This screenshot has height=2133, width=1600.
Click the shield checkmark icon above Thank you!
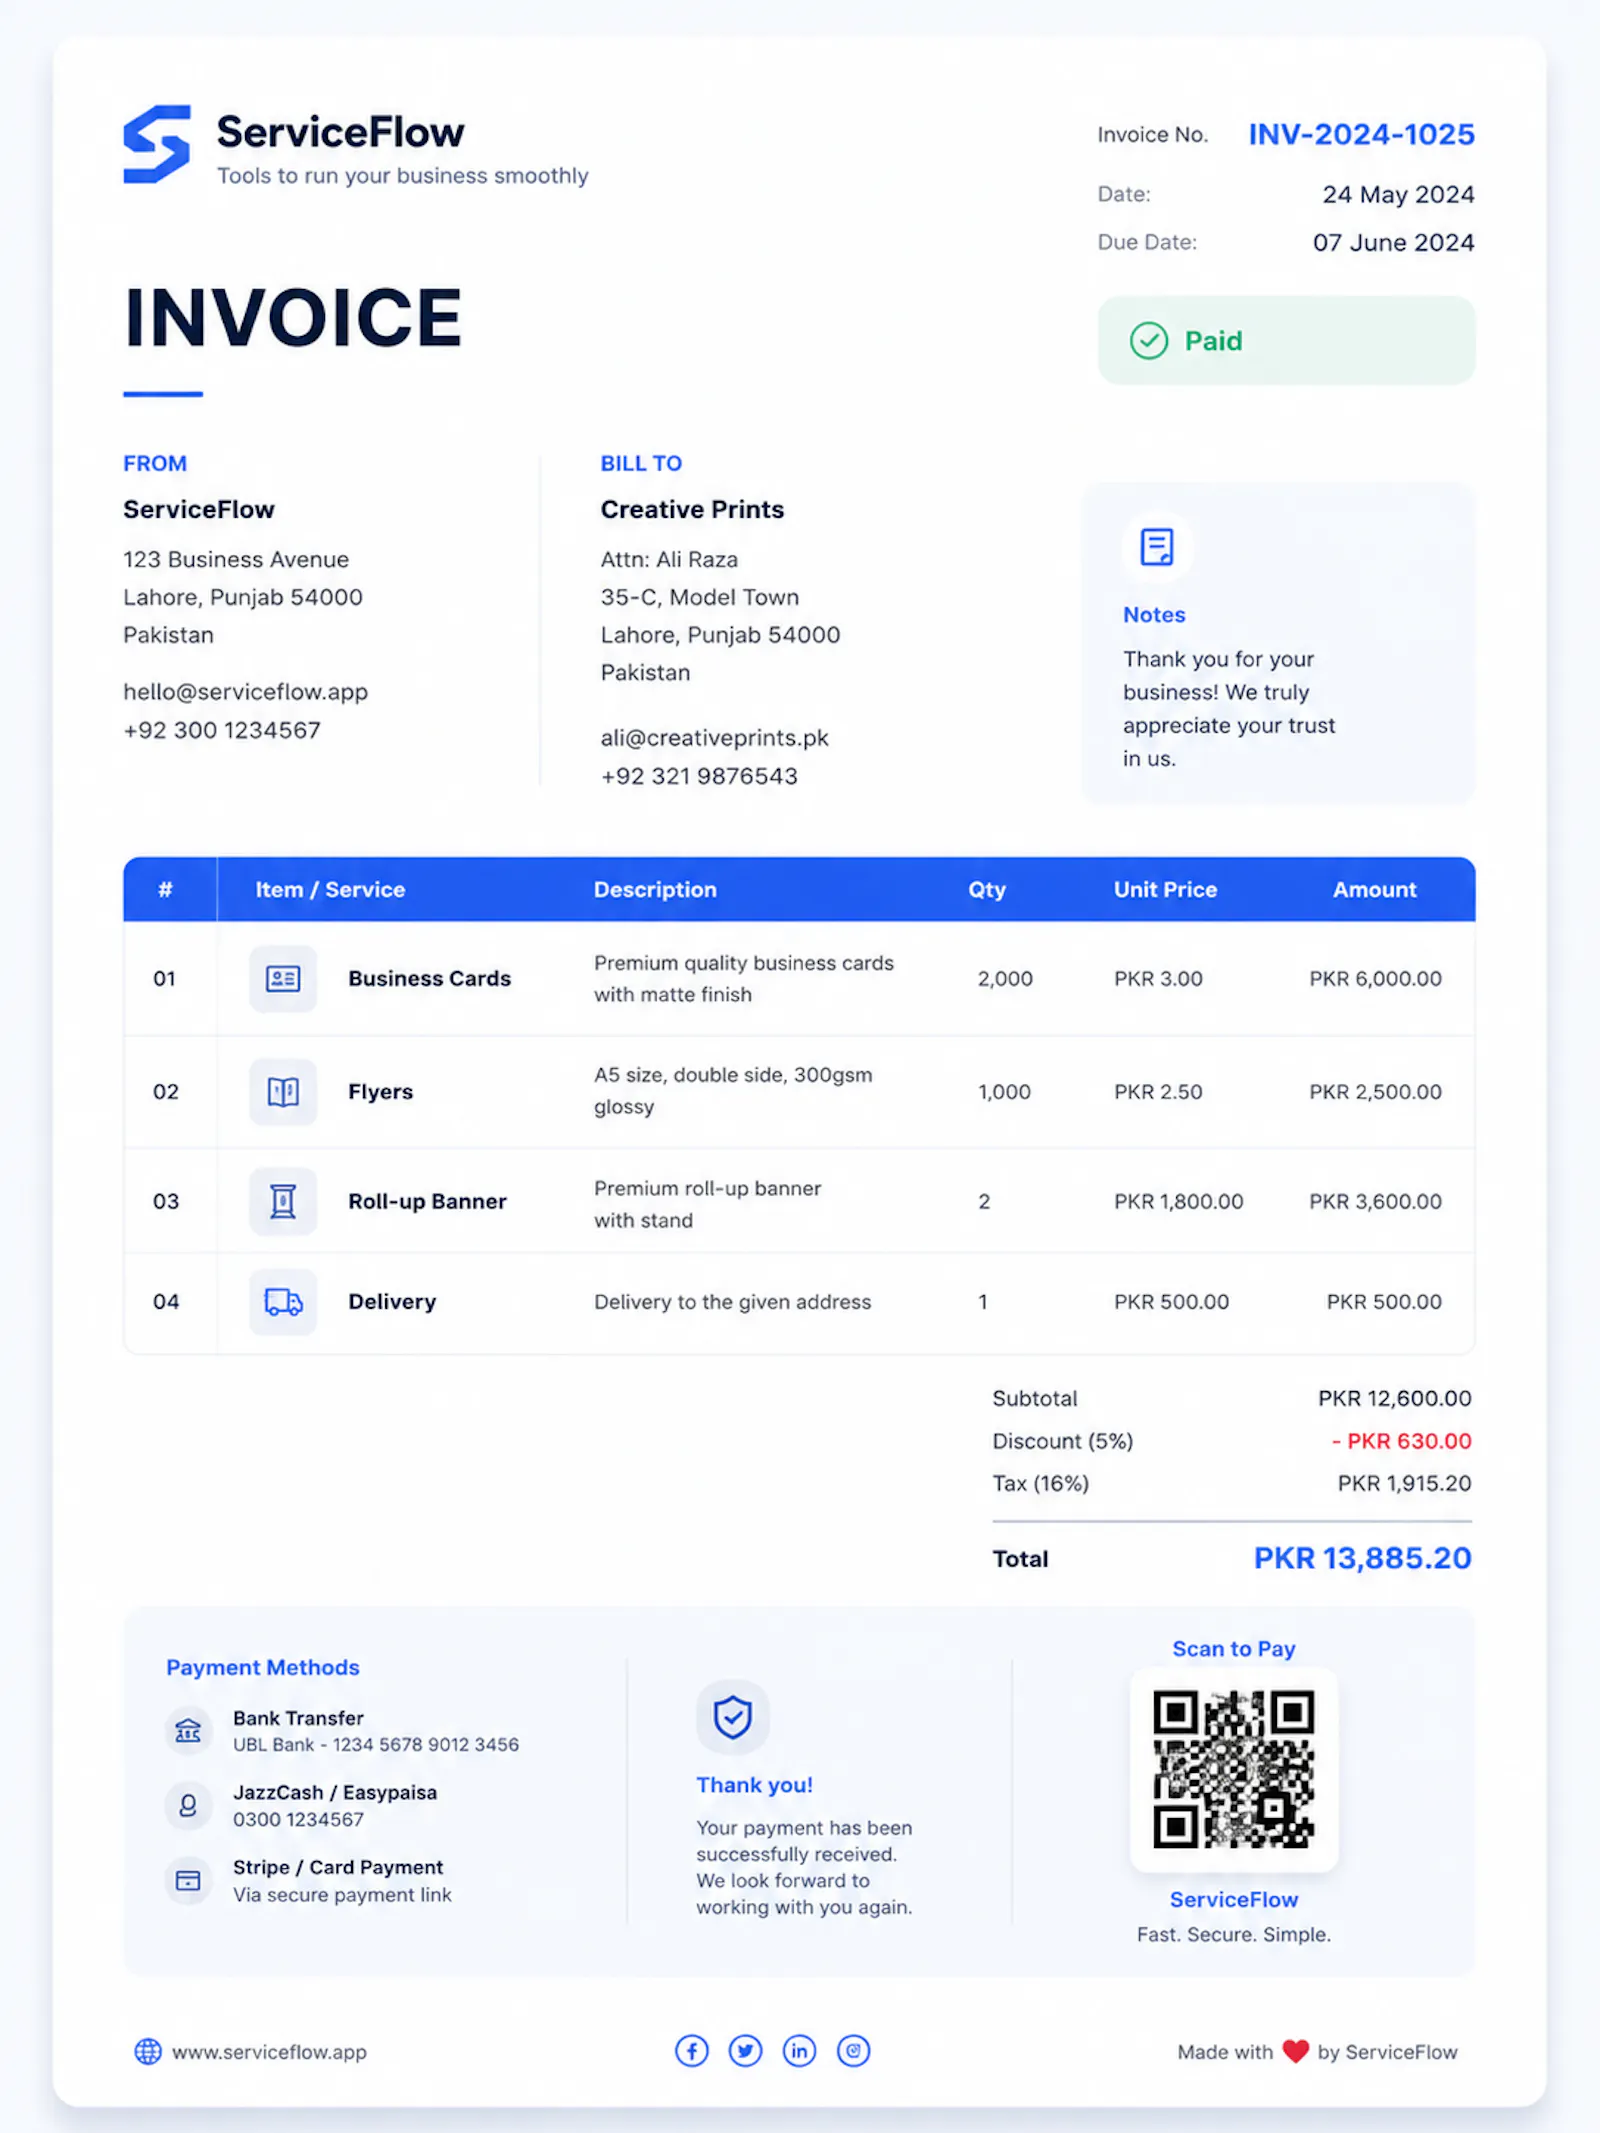tap(733, 1717)
